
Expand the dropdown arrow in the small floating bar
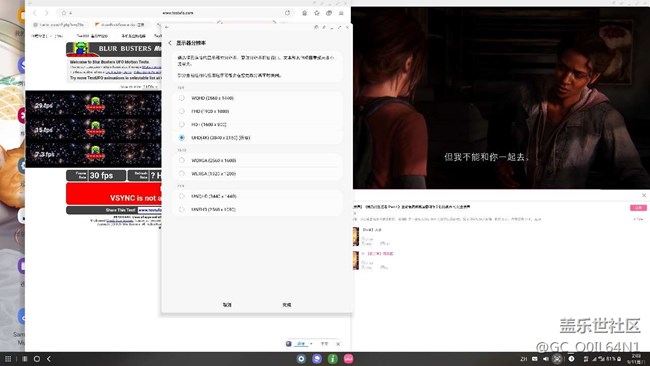(x=311, y=344)
